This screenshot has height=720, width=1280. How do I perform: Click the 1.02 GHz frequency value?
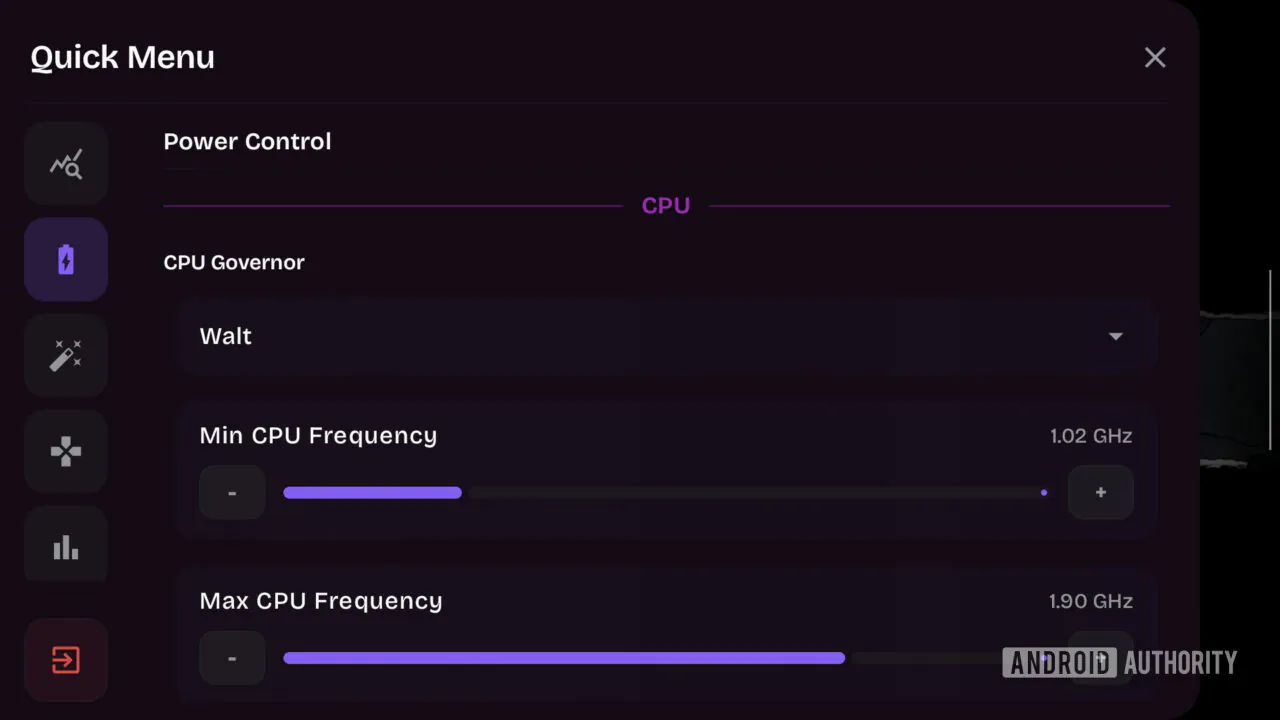point(1091,436)
